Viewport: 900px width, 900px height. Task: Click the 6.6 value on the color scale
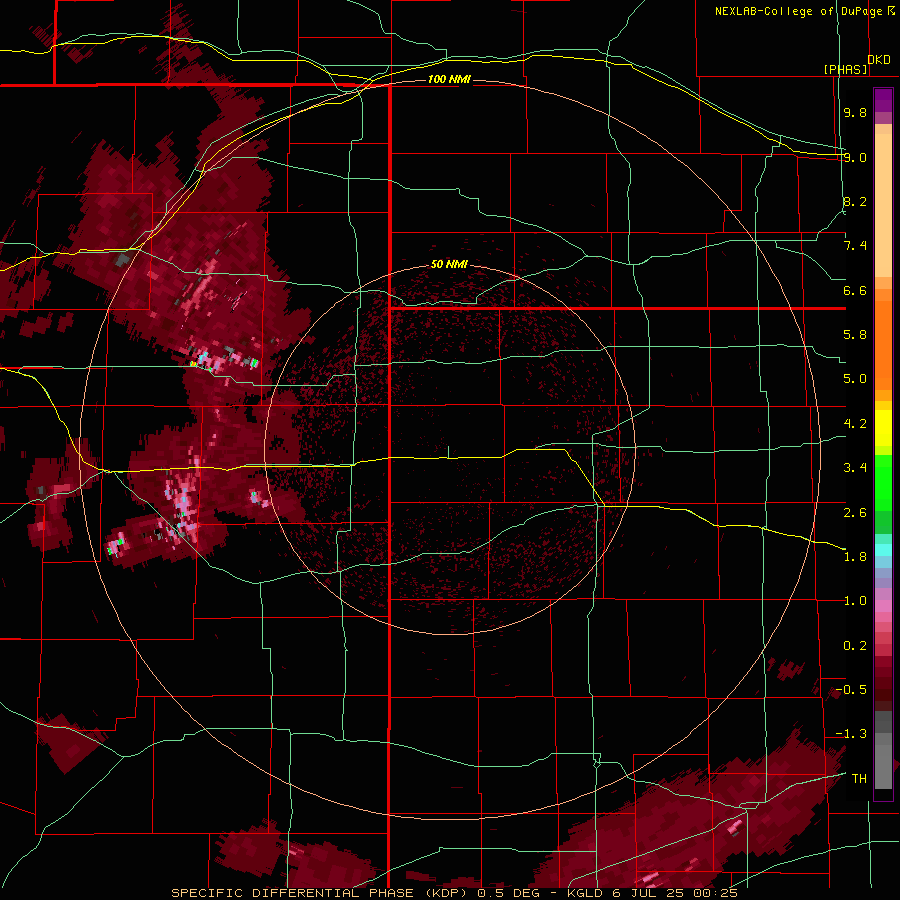click(855, 290)
